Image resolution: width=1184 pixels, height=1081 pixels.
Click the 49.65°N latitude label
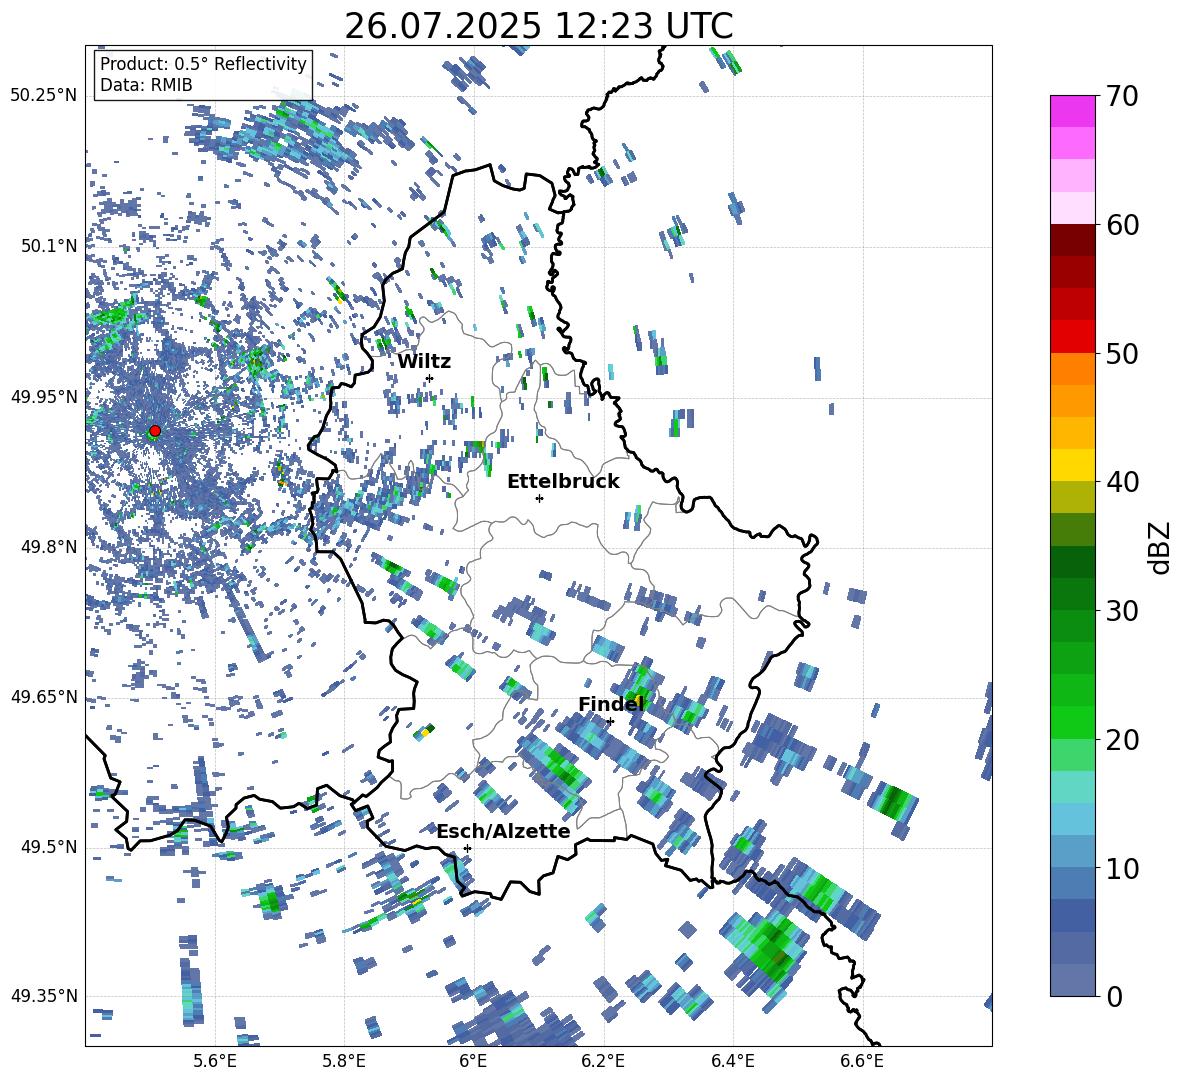point(44,696)
